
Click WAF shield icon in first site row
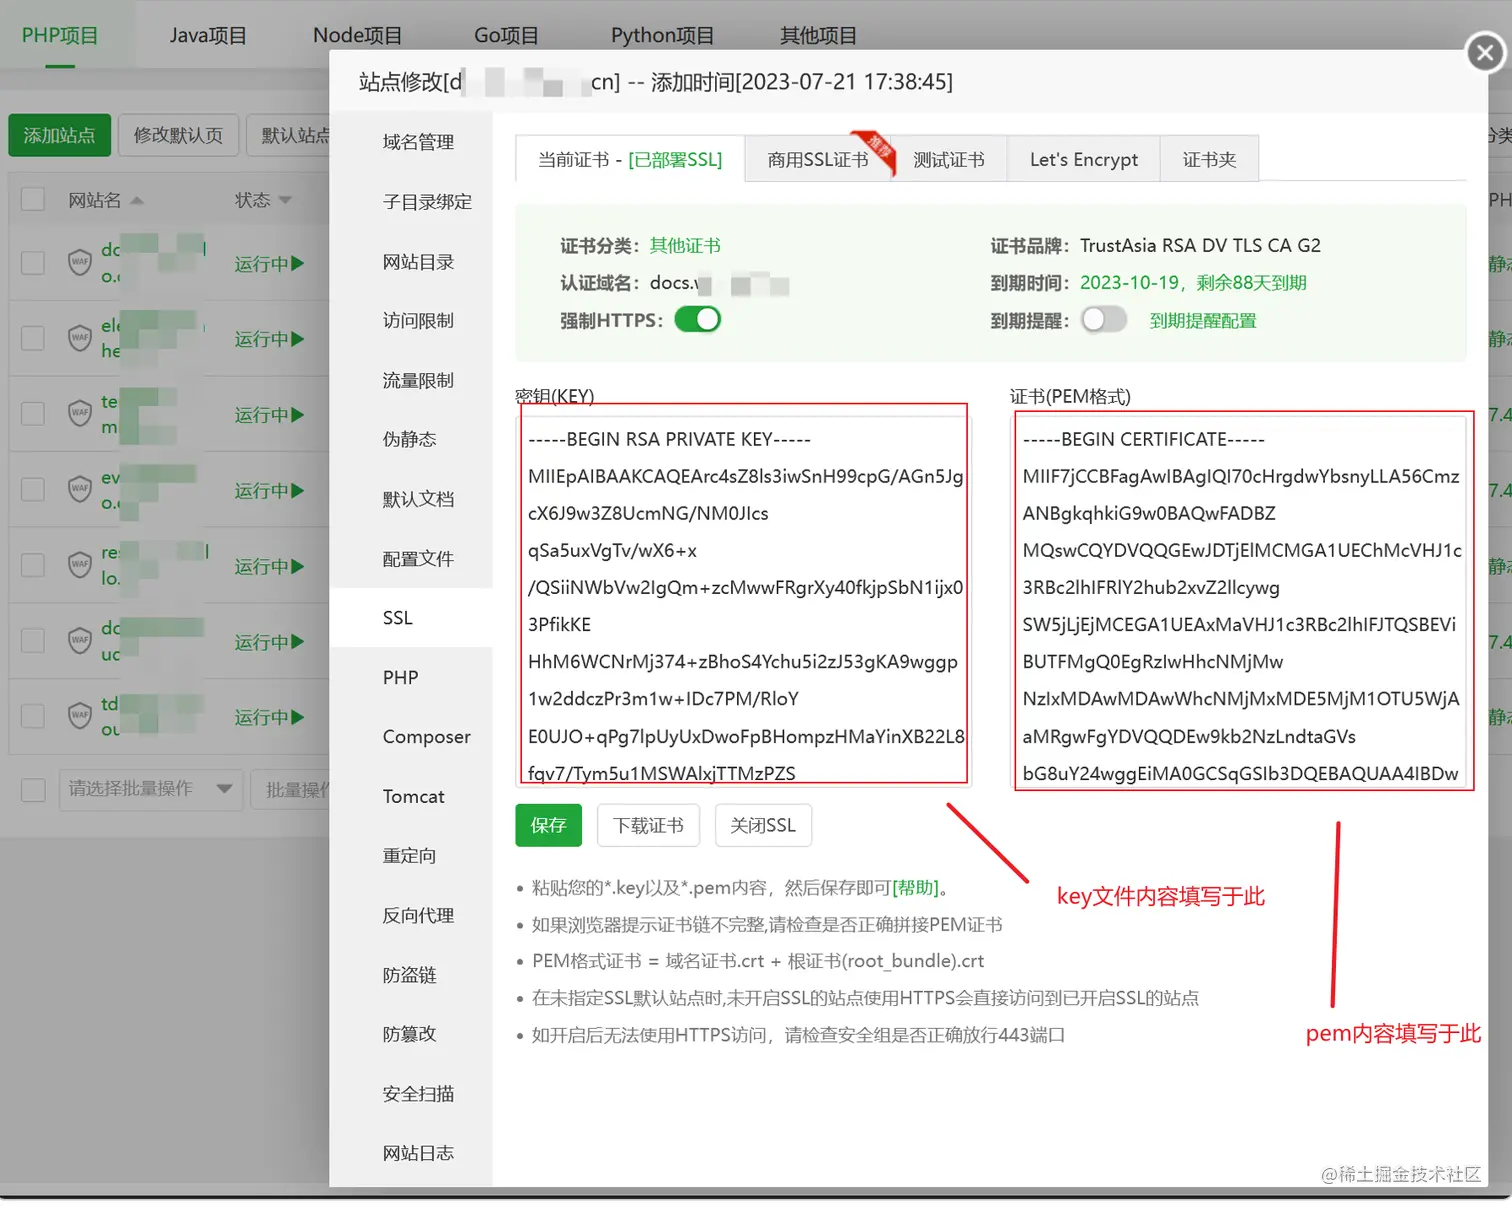pyautogui.click(x=80, y=262)
